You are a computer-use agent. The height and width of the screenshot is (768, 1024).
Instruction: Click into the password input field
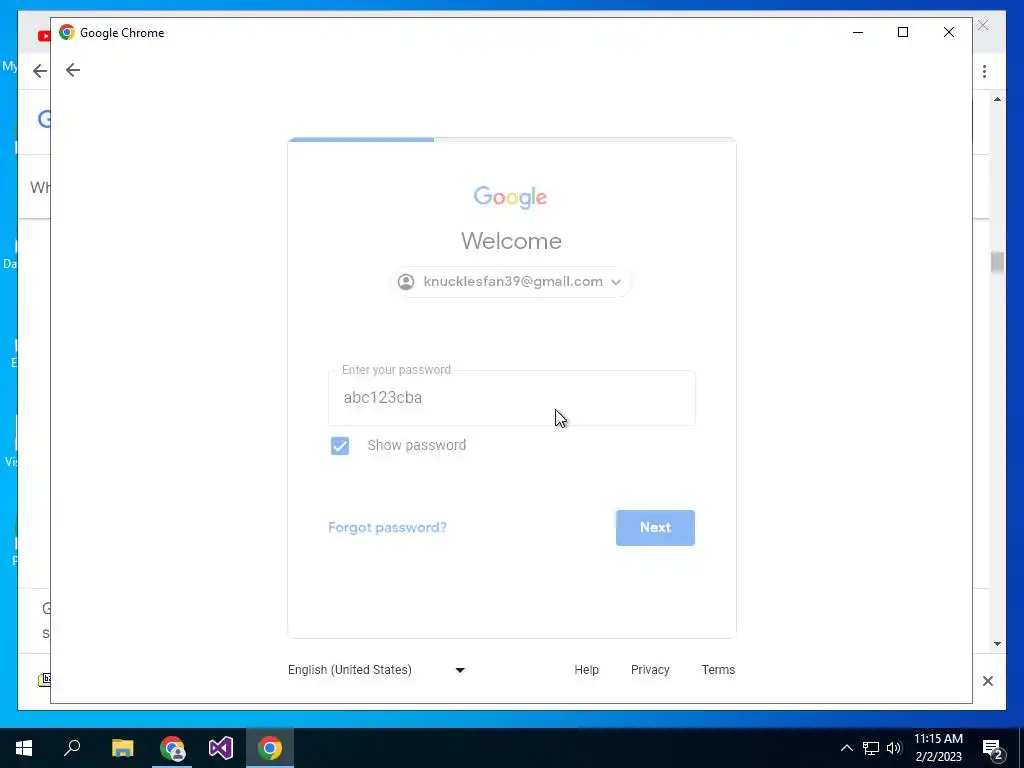point(511,398)
